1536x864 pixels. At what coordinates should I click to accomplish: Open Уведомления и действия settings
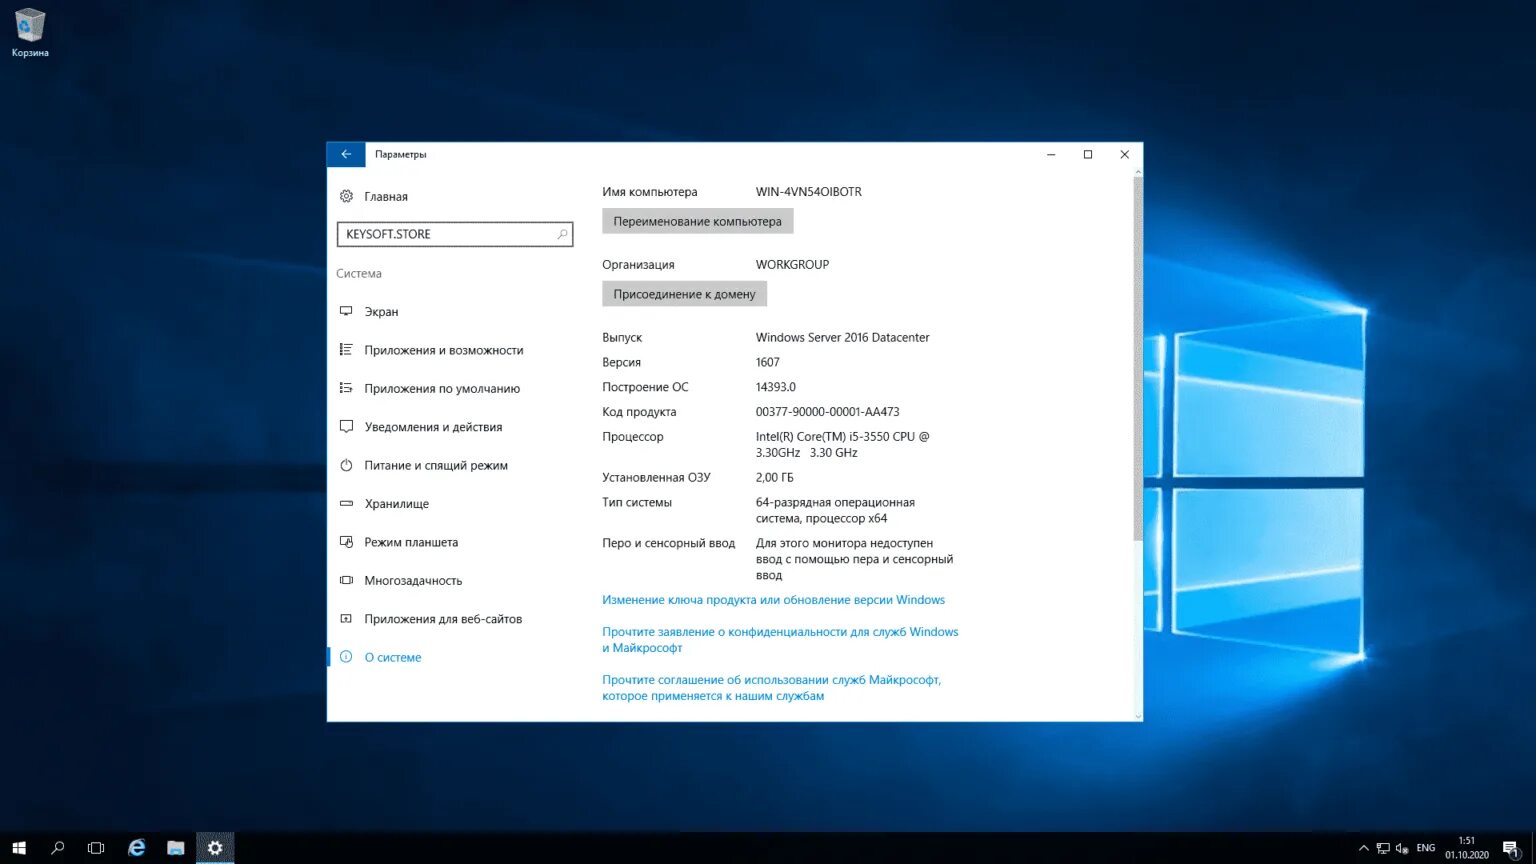[x=434, y=427]
